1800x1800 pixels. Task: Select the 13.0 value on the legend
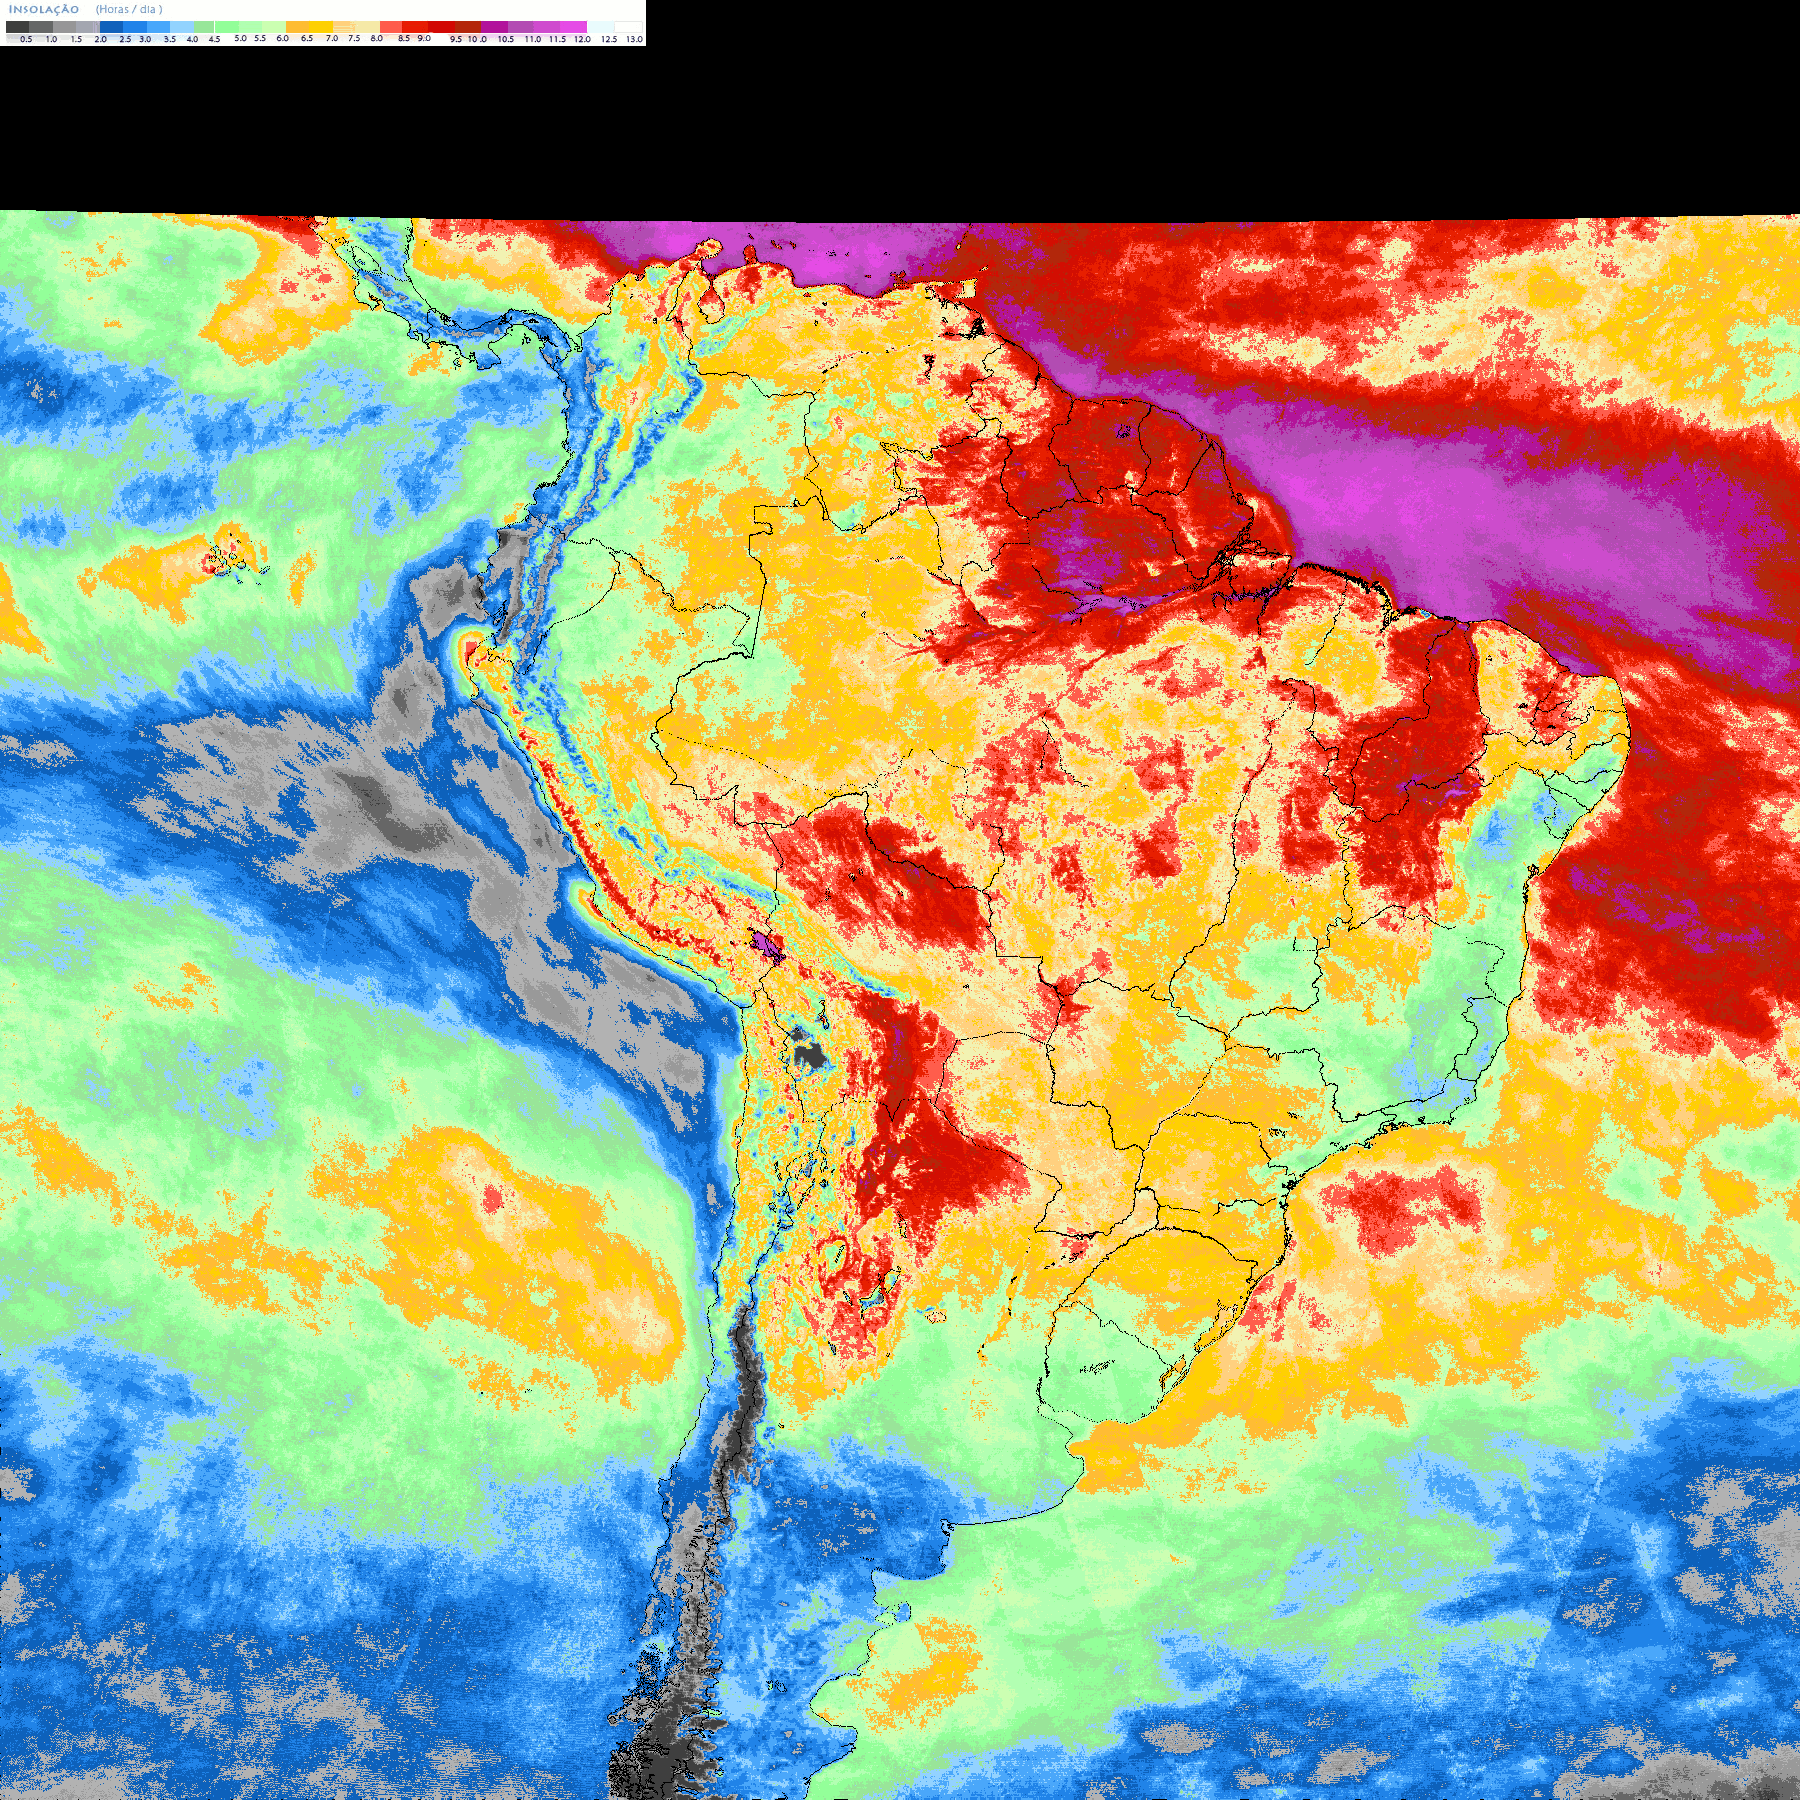(635, 39)
